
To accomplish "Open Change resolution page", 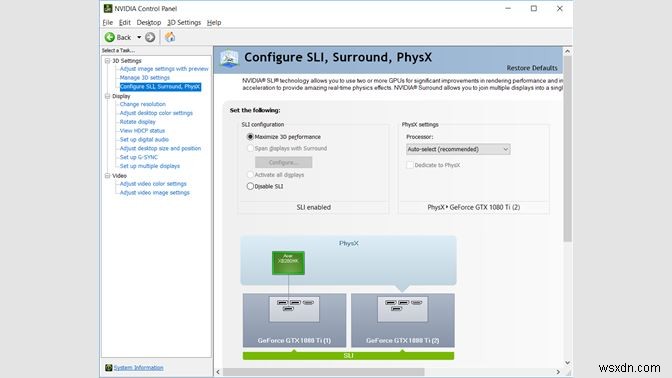I will [143, 104].
